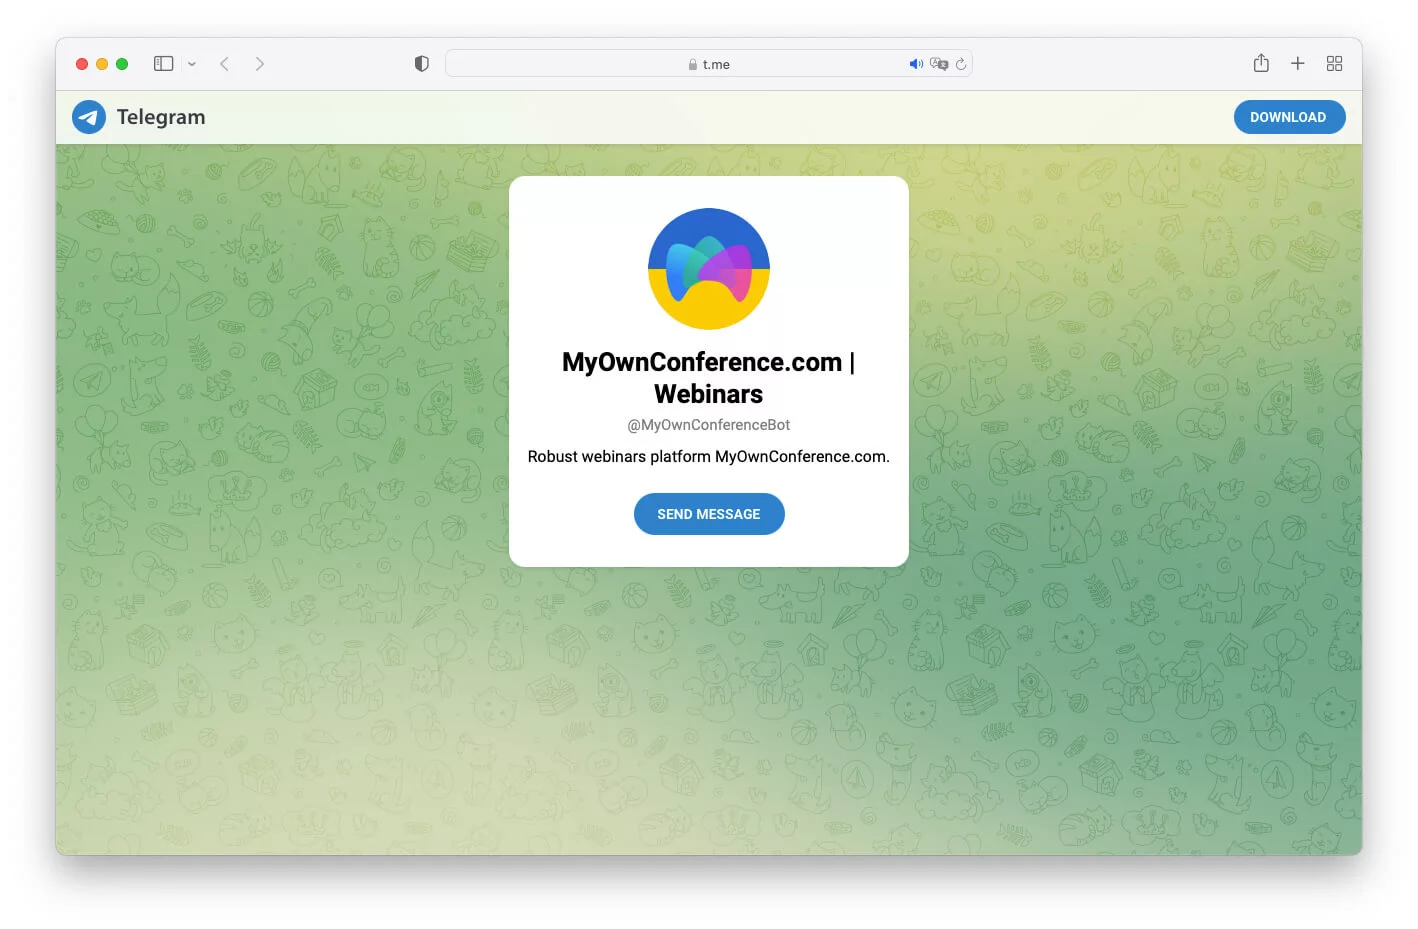Expand the sidebar tab groups dropdown chevron
This screenshot has width=1418, height=929.
[x=192, y=64]
